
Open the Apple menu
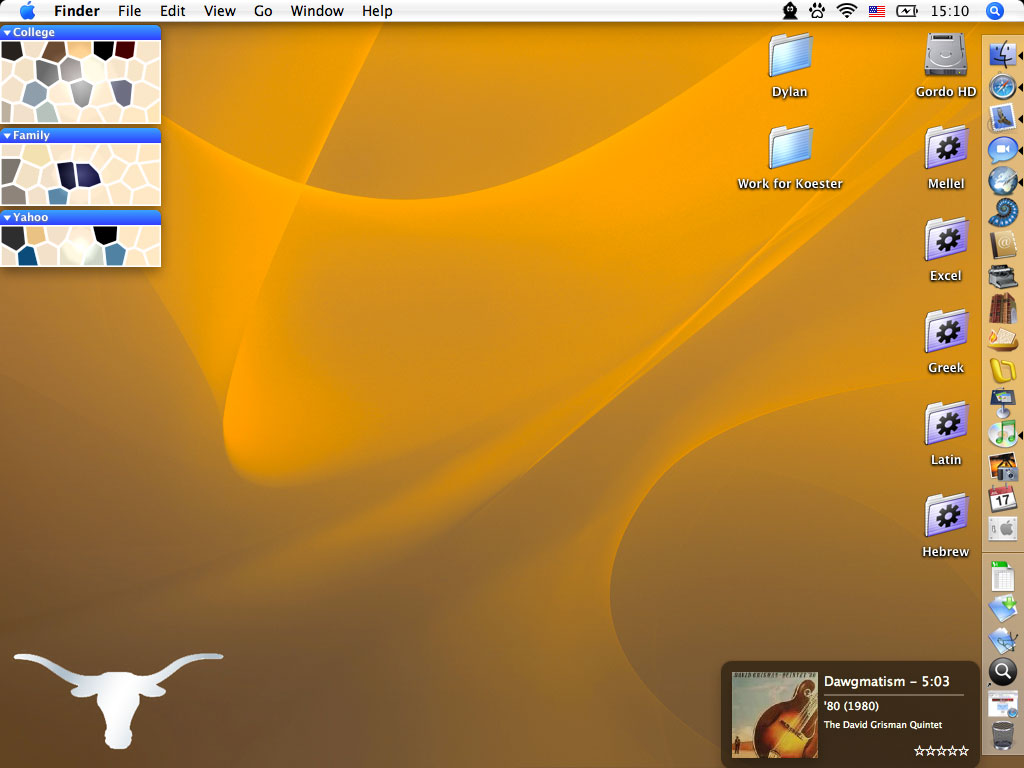pos(27,11)
